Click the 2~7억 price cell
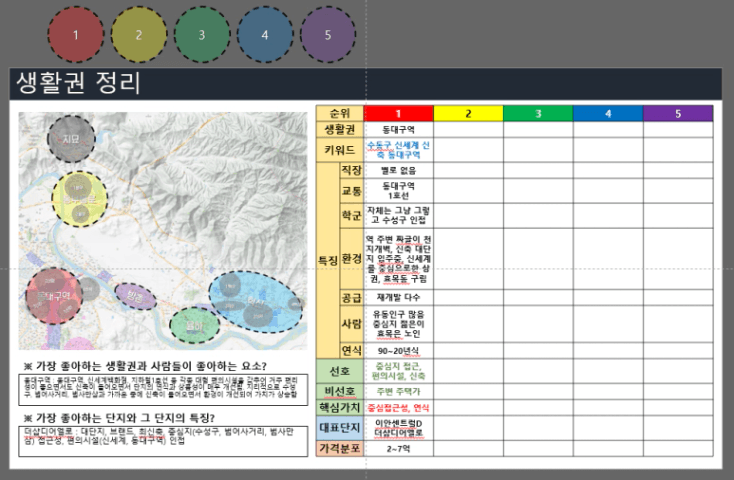 pyautogui.click(x=398, y=449)
